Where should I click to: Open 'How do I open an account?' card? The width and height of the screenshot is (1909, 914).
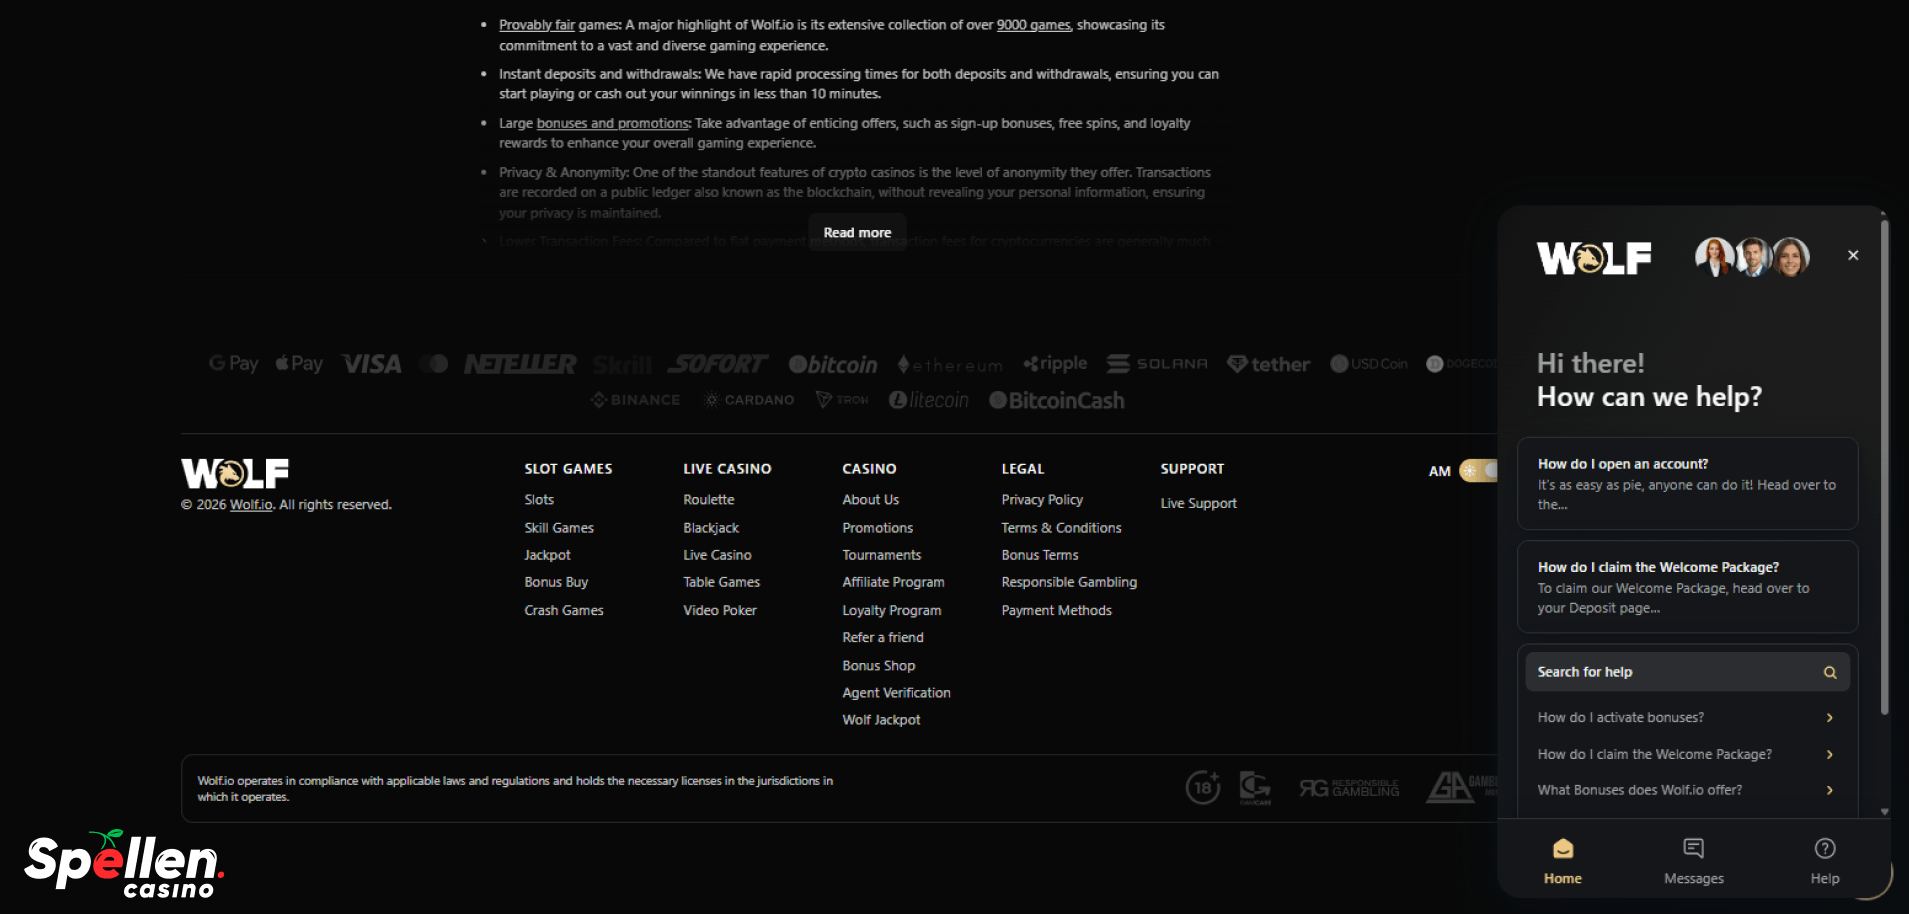(1687, 484)
